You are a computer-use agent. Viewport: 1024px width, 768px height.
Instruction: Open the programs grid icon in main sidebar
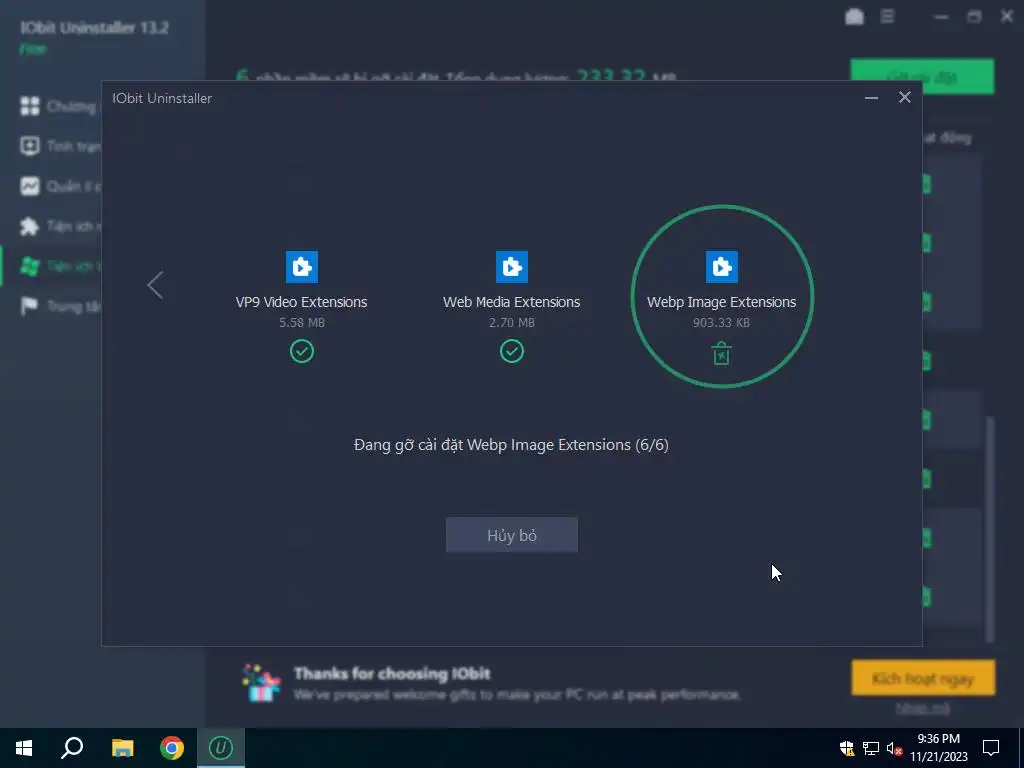coord(29,106)
